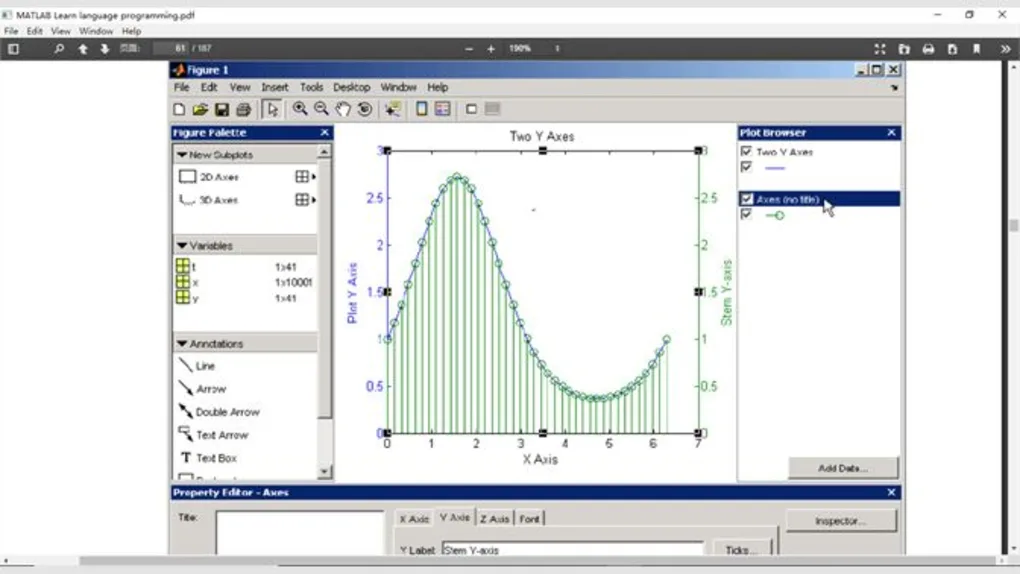Screen dimensions: 1020x574
Task: Select the Pan hand tool
Action: 343,109
